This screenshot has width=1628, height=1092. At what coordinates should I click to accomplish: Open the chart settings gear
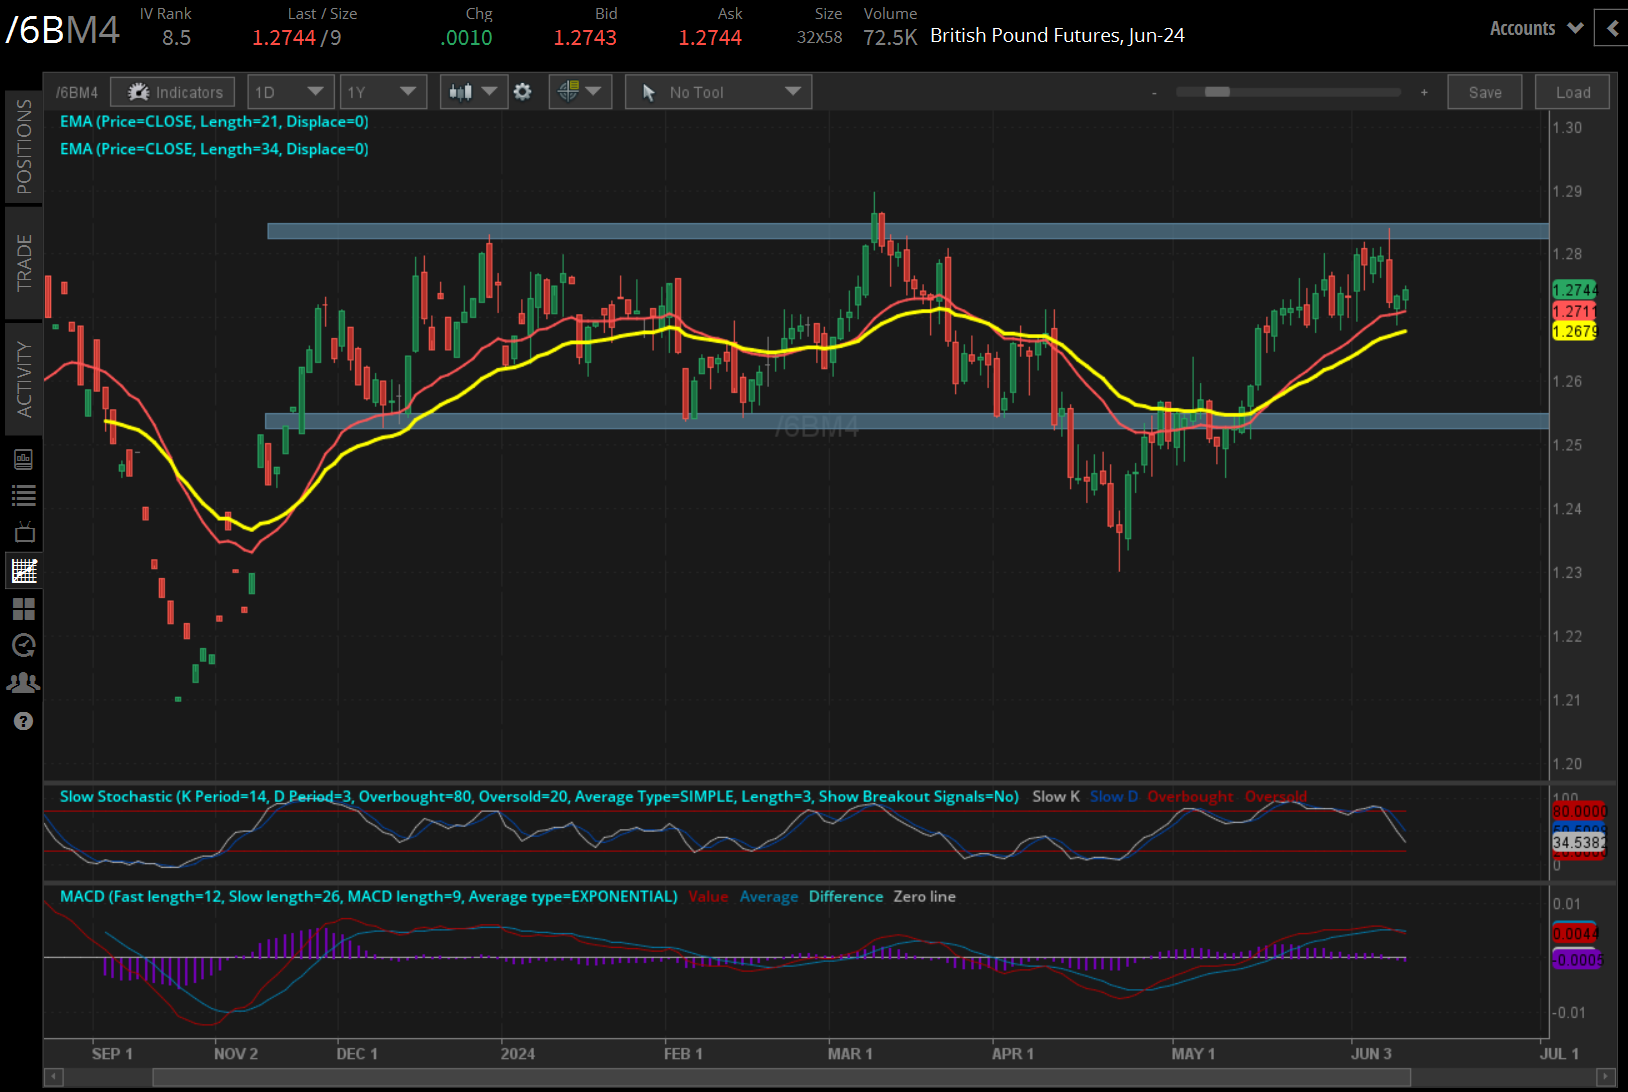pos(522,92)
